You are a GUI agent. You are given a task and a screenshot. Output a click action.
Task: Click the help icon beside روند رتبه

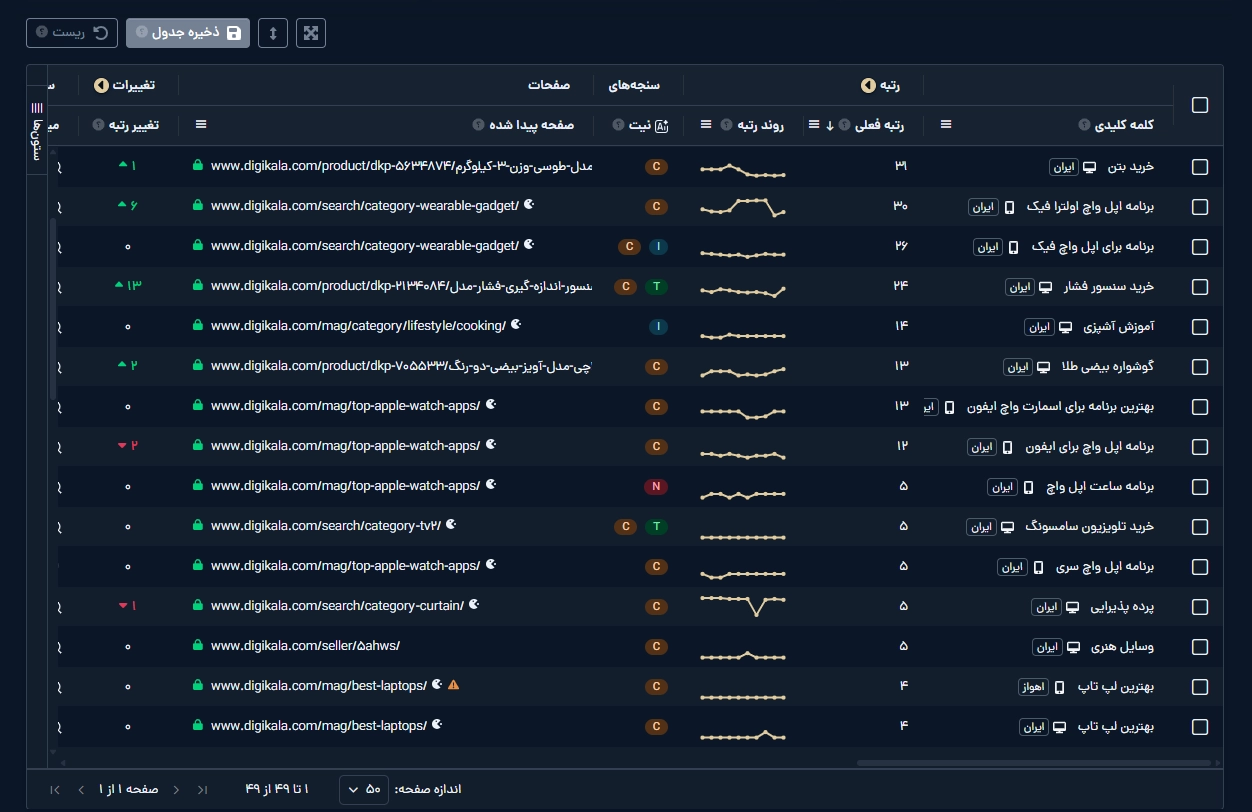click(x=728, y=125)
